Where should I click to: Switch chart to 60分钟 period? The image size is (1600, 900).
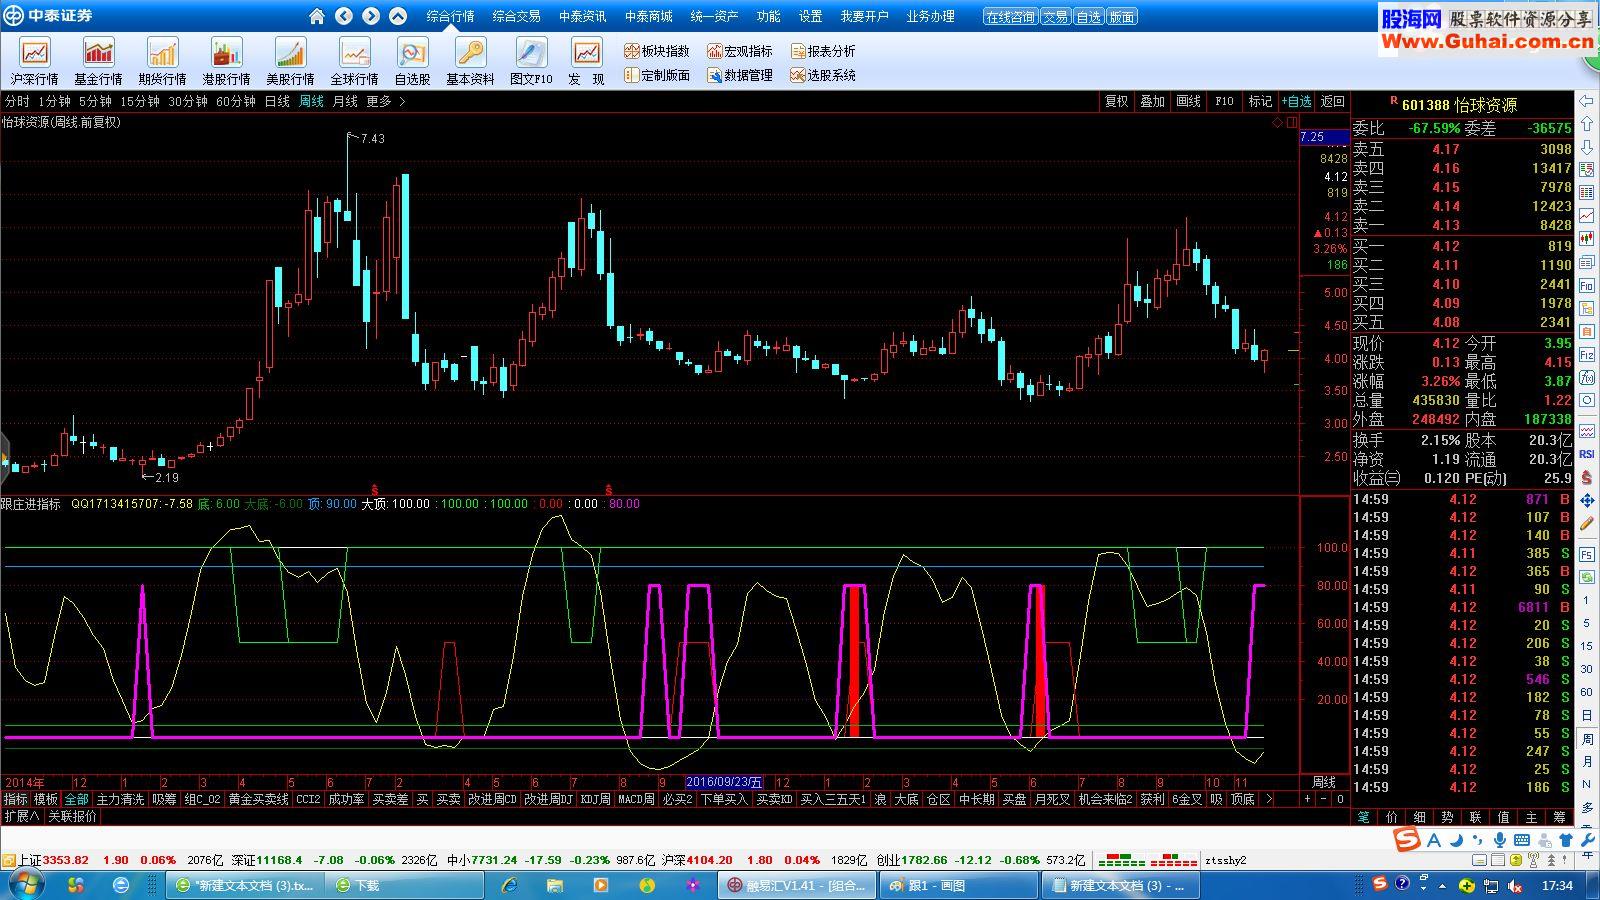tap(236, 101)
